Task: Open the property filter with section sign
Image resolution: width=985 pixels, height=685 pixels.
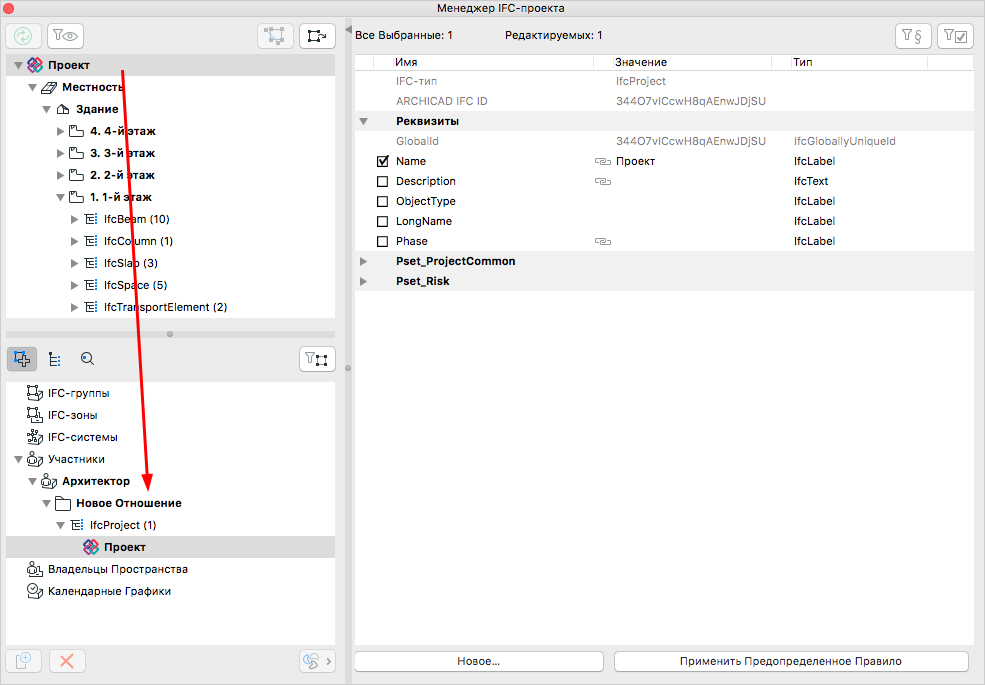Action: (x=912, y=36)
